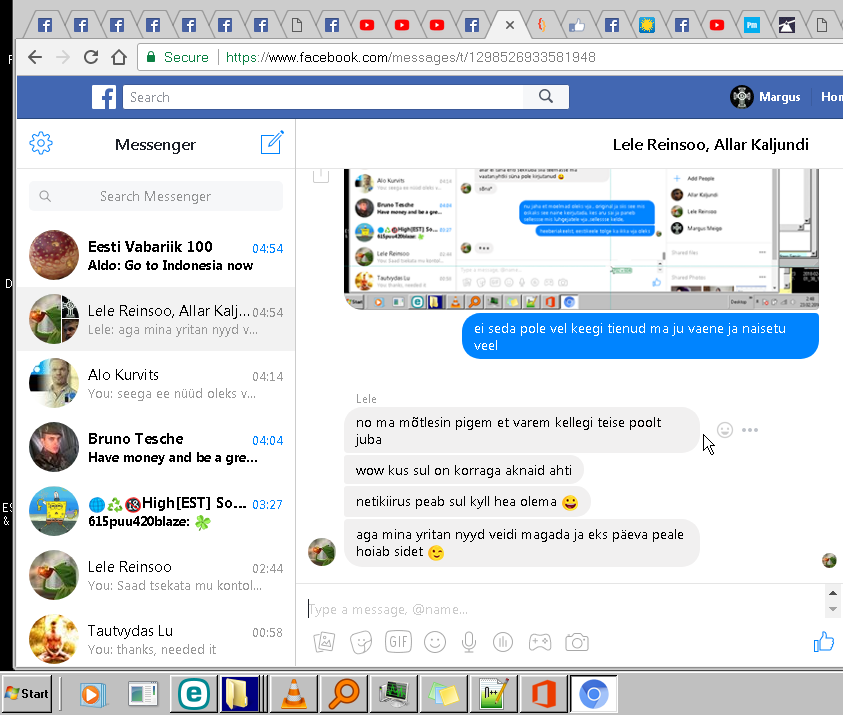Open the notepad chart icon in taskbar
Viewport: 843px width, 715px height.
point(493,694)
